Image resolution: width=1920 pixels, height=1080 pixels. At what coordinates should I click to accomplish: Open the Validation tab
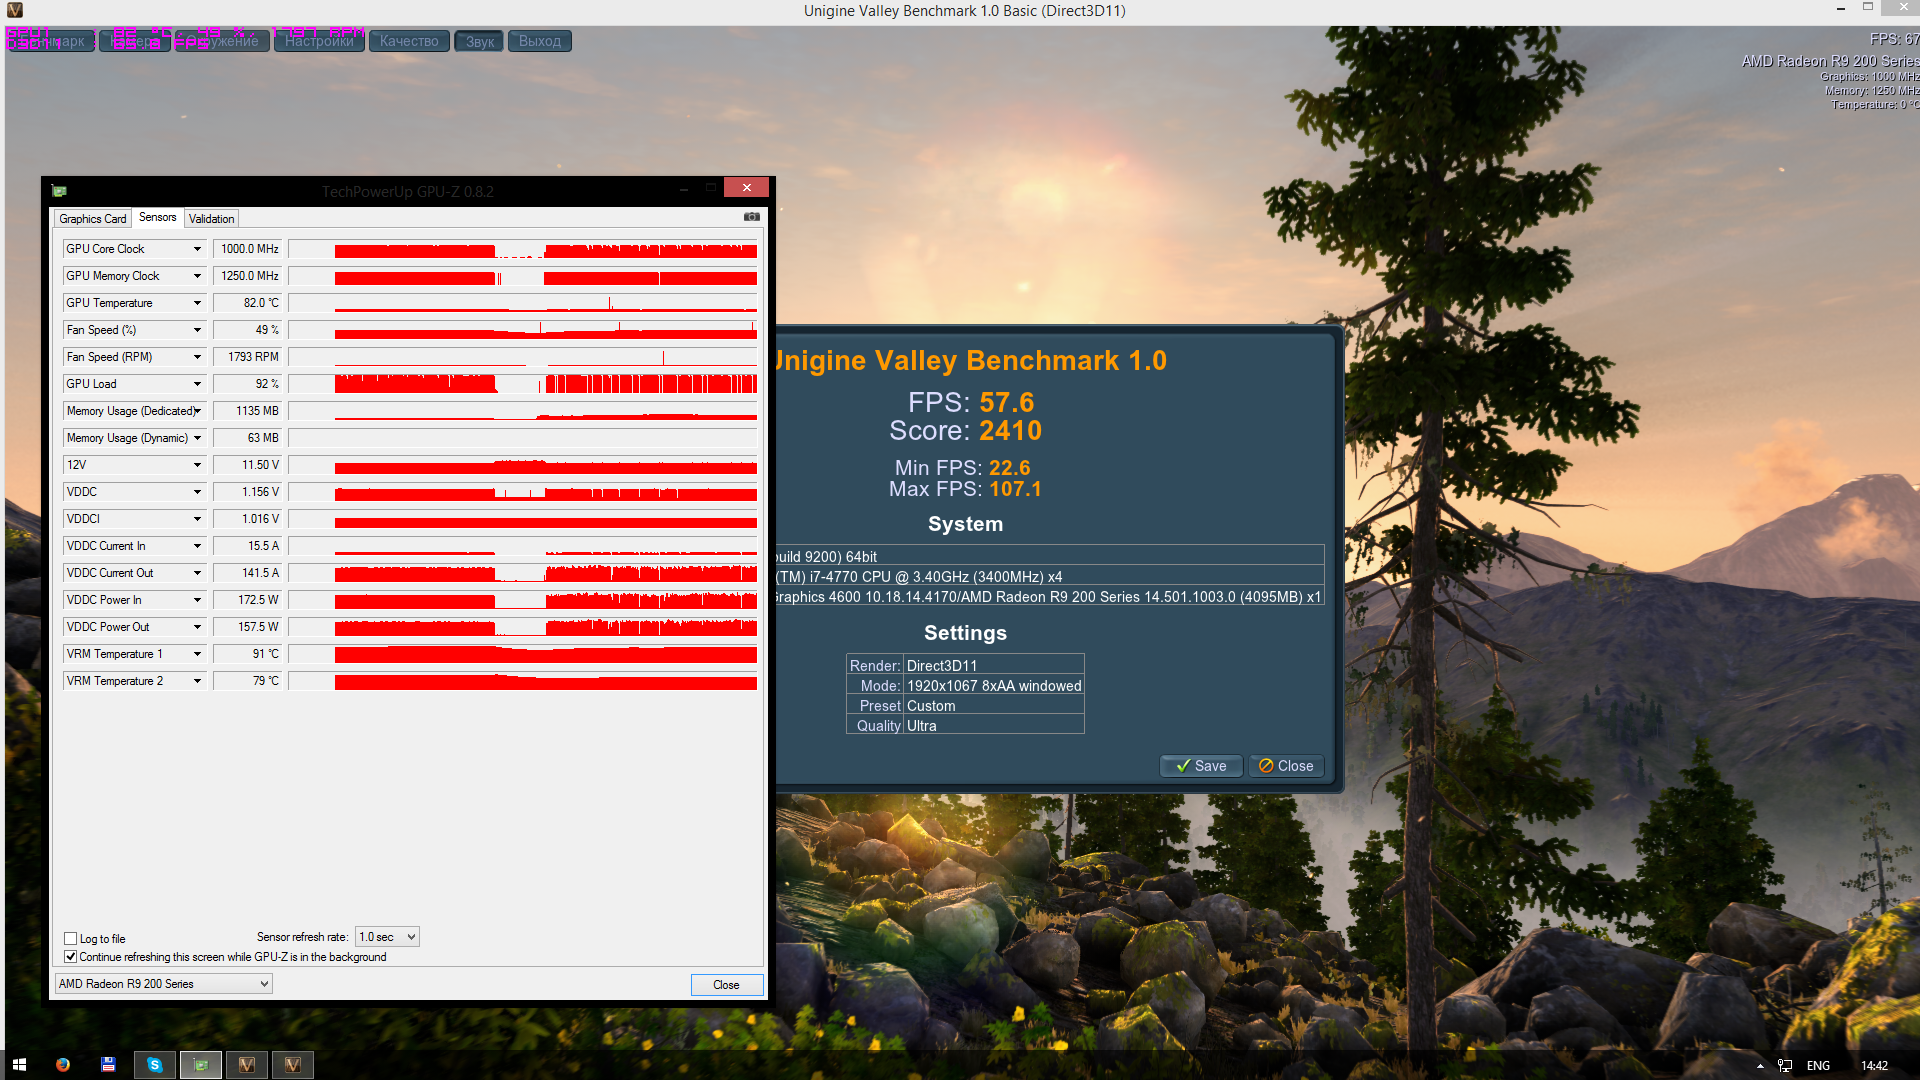coord(211,219)
